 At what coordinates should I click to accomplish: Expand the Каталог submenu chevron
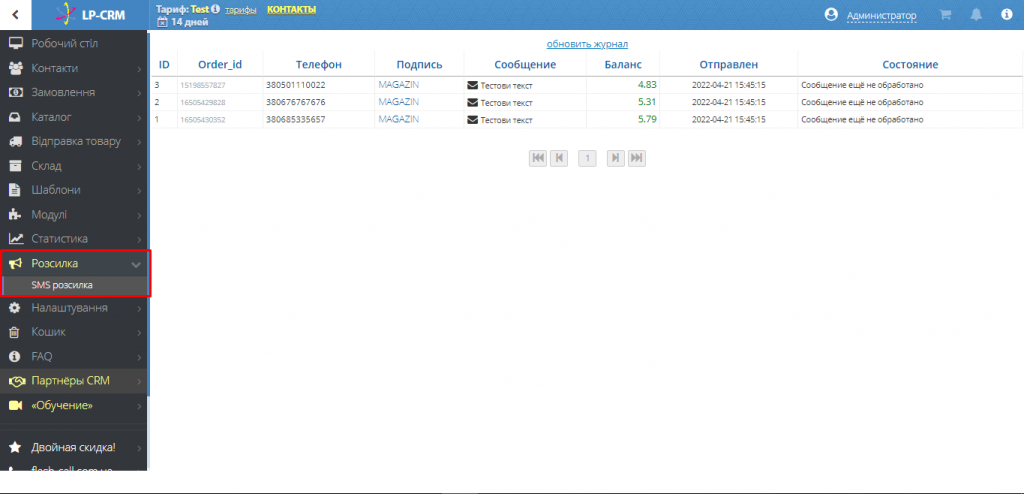[139, 118]
